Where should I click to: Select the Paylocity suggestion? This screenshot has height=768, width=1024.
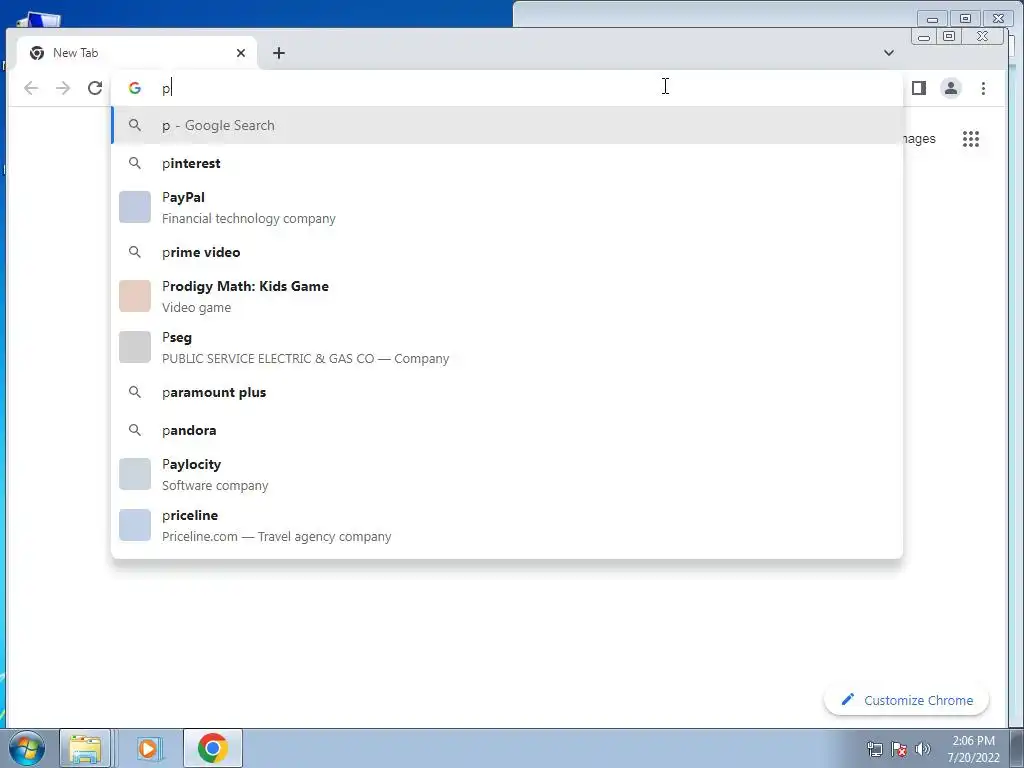click(507, 474)
